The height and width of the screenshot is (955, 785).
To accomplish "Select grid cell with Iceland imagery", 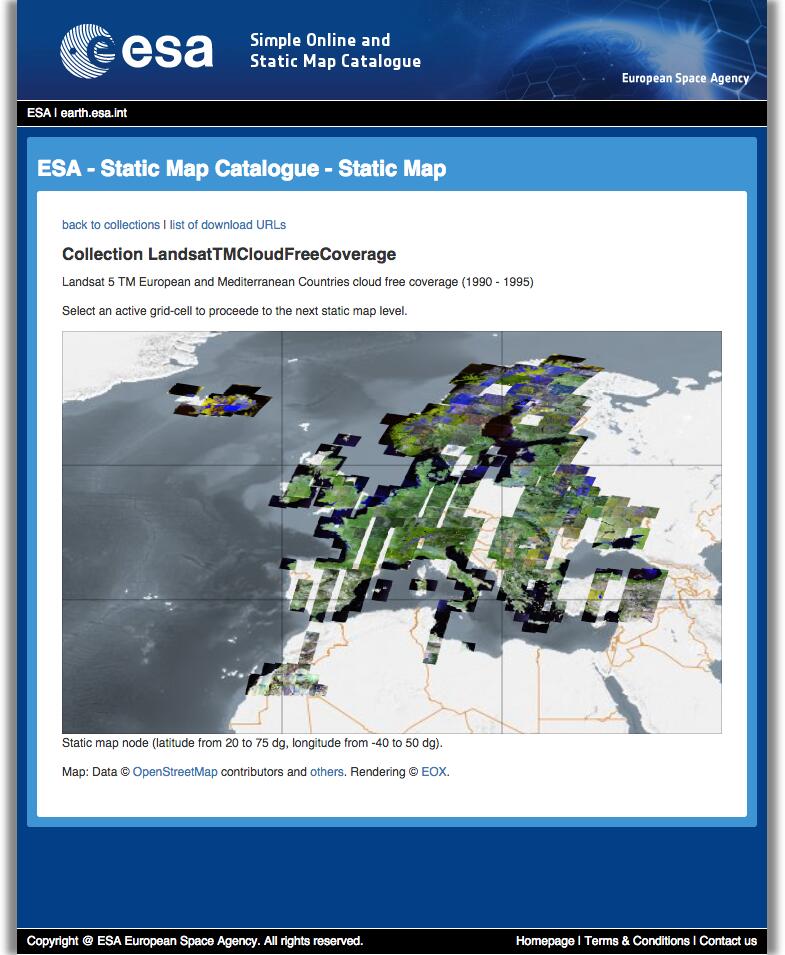I will (x=172, y=399).
